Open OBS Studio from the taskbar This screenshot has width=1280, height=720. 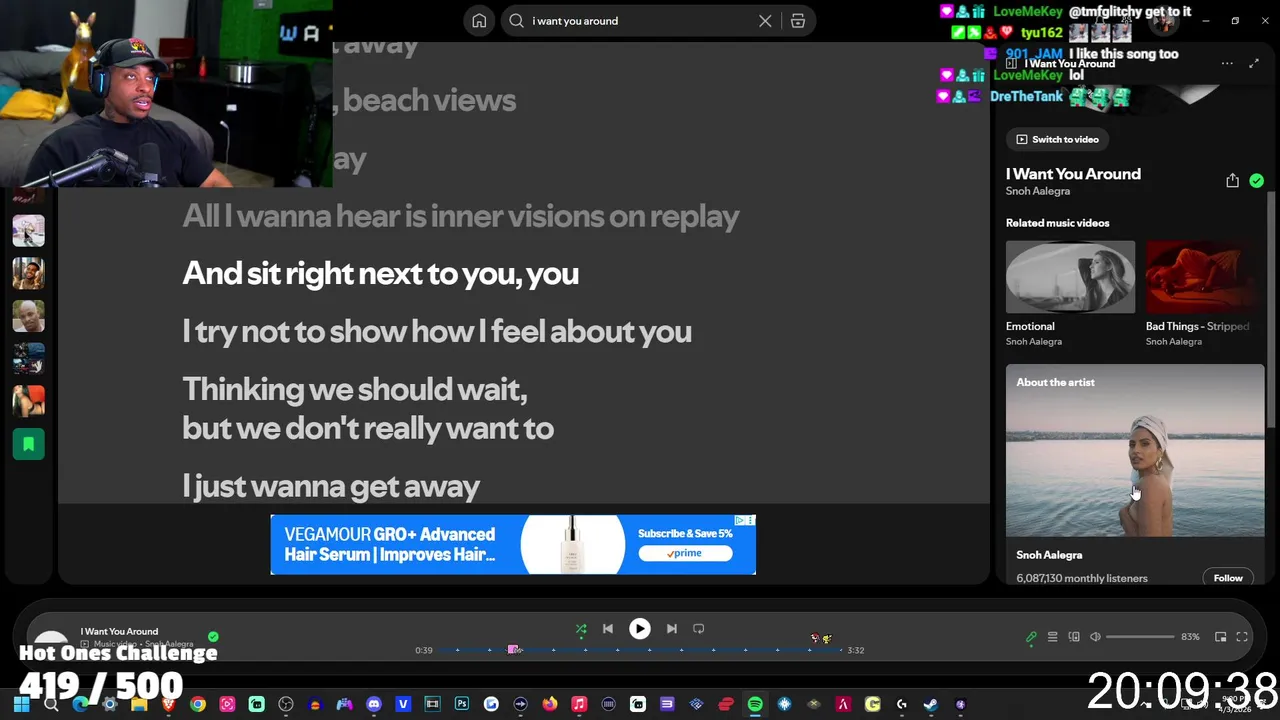[x=286, y=705]
